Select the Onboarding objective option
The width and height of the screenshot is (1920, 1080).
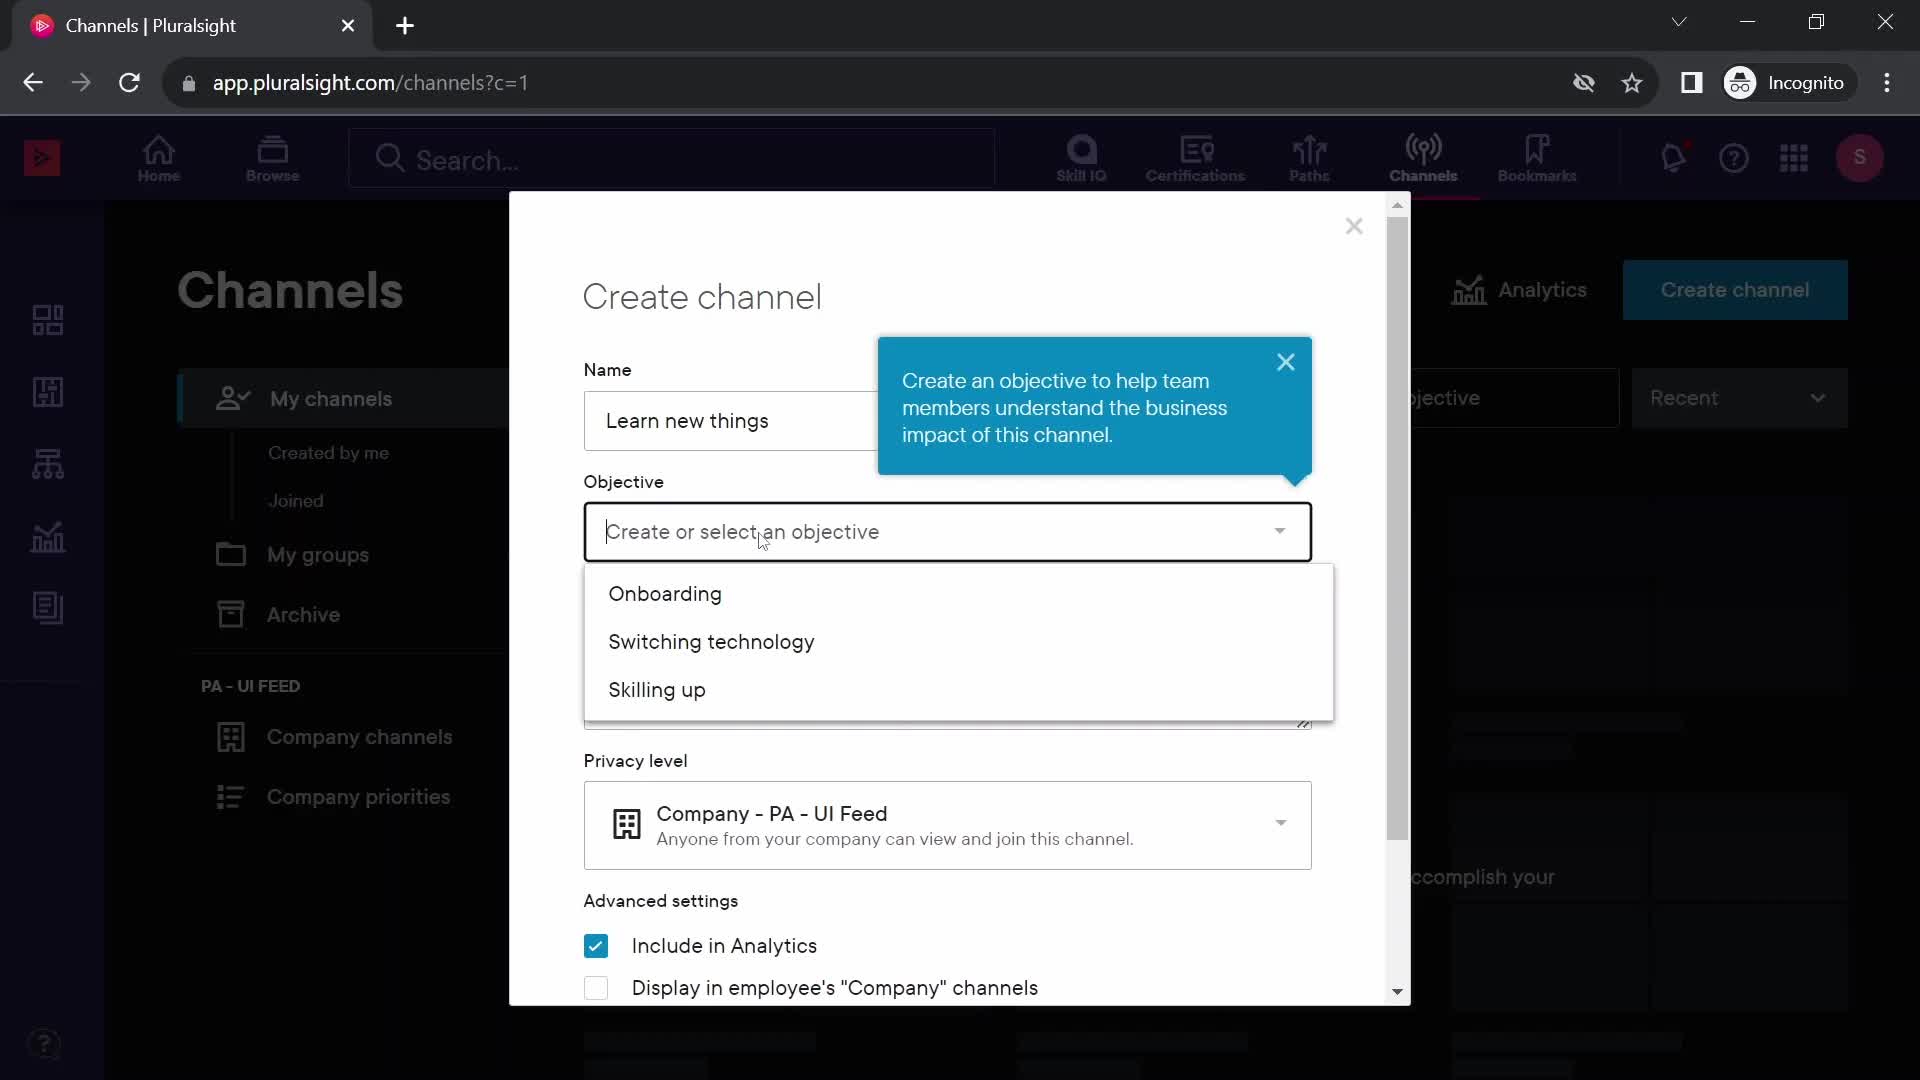point(959,594)
